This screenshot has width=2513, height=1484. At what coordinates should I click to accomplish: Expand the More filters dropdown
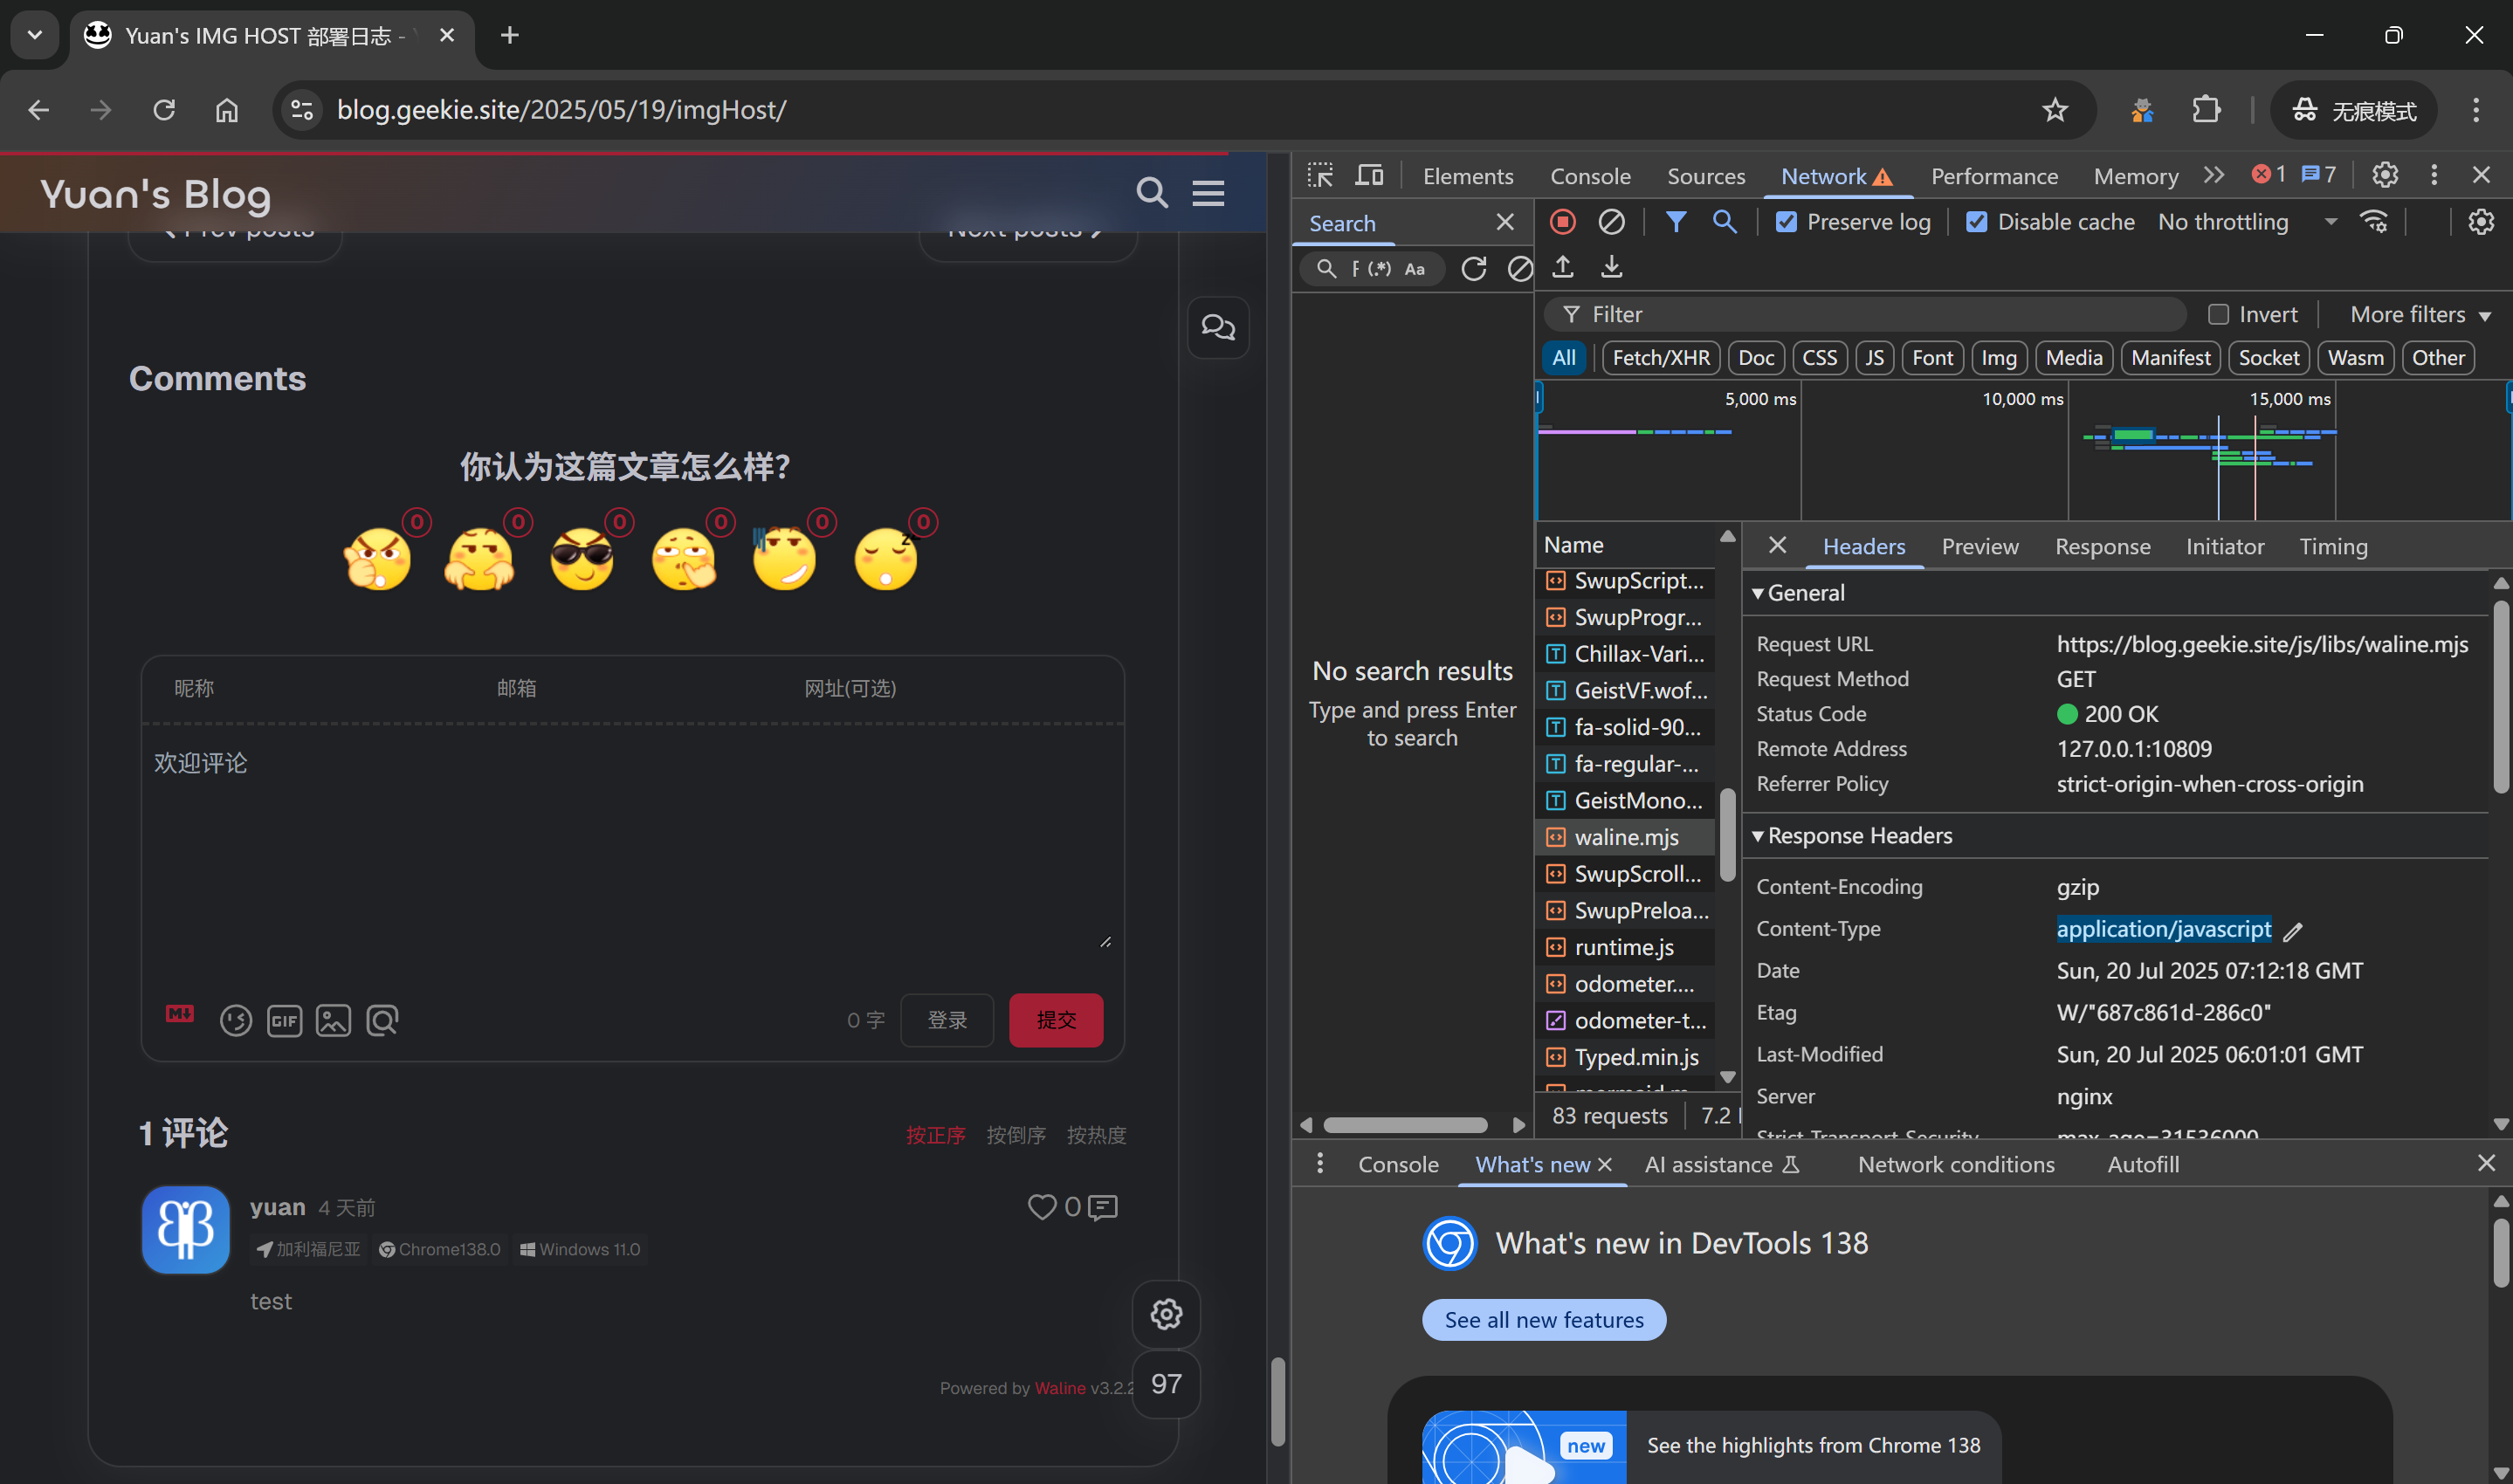[x=2419, y=315]
